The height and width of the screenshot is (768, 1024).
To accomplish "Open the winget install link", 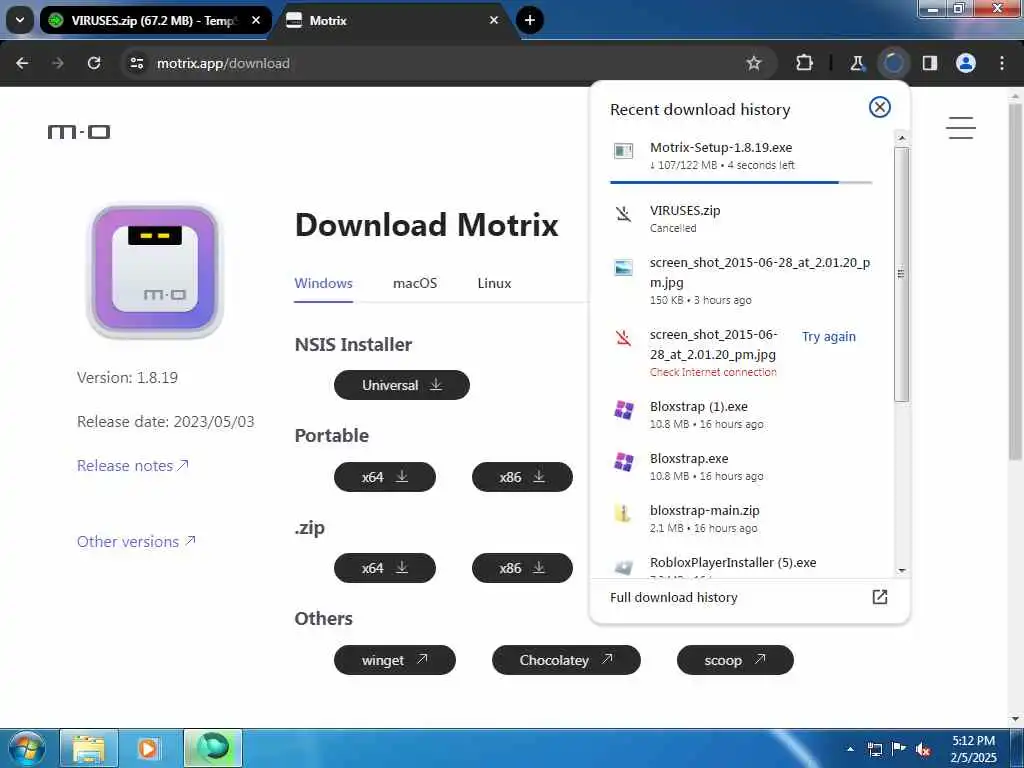I will click(x=394, y=660).
